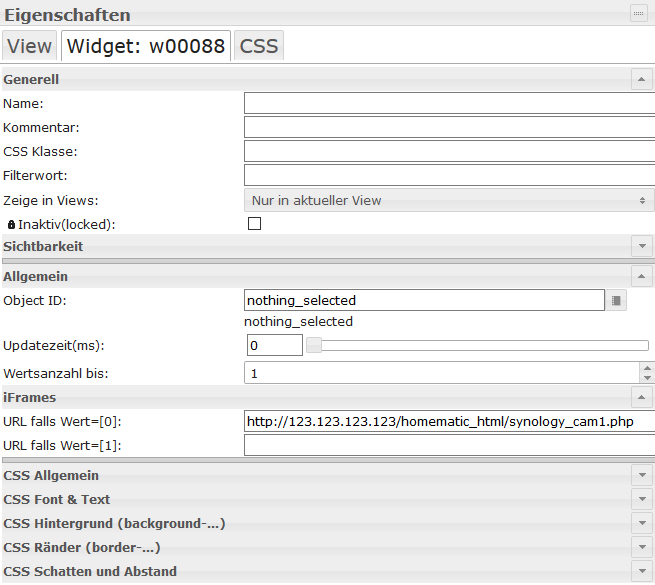
Task: Decrease Wertsanzahl bis with down arrow
Action: coord(647,378)
